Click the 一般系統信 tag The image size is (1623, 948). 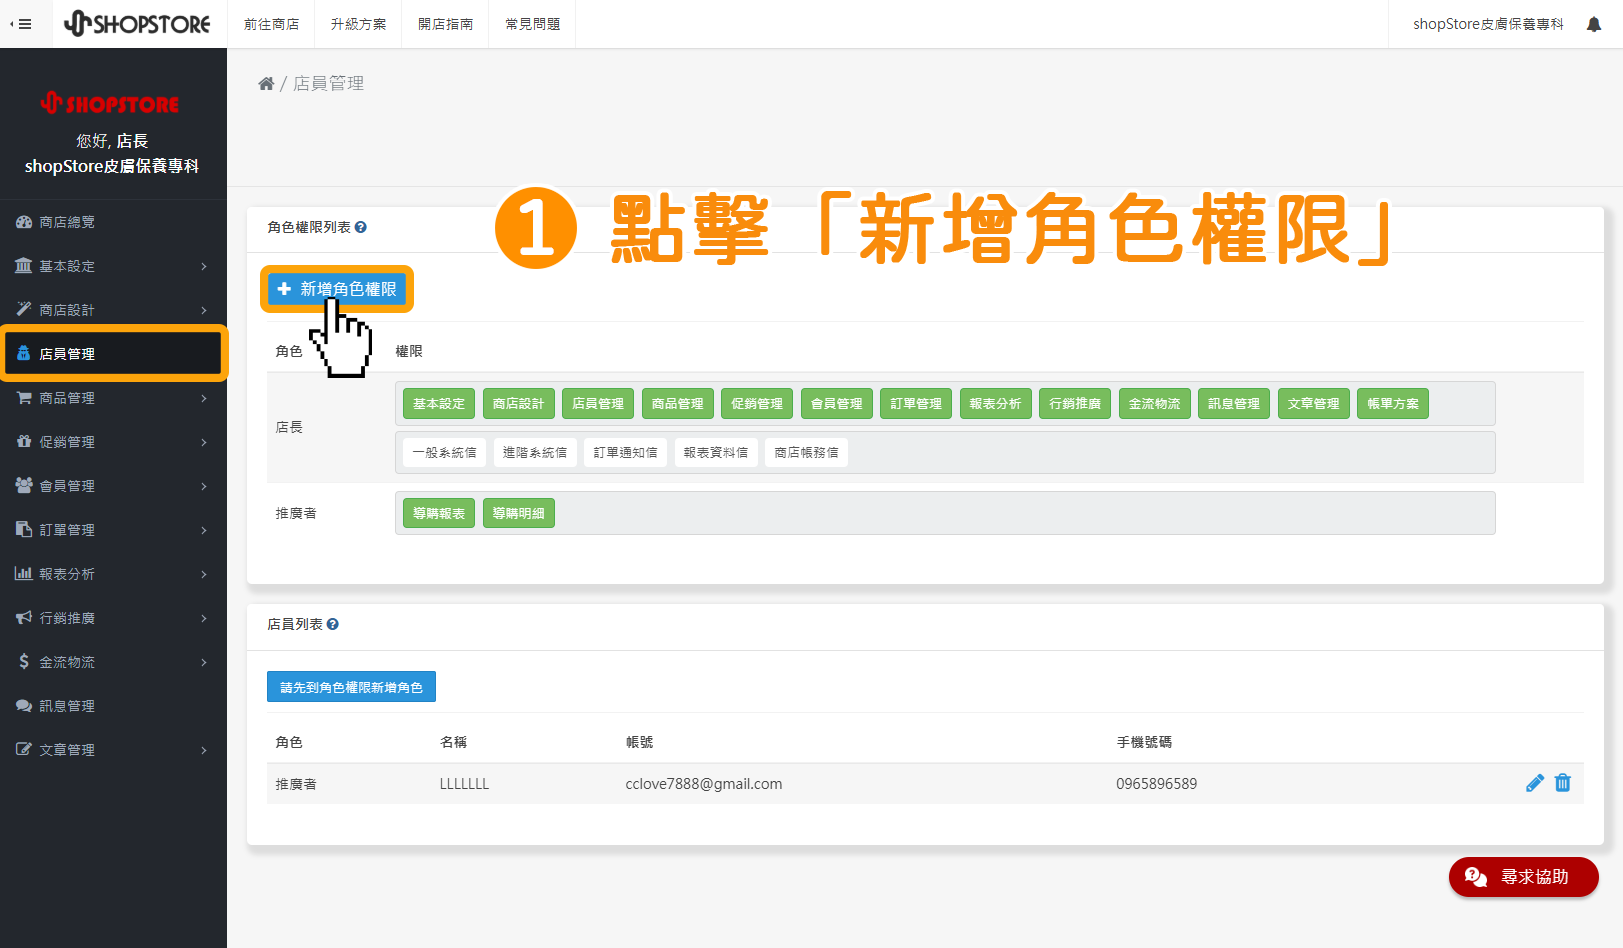444,453
